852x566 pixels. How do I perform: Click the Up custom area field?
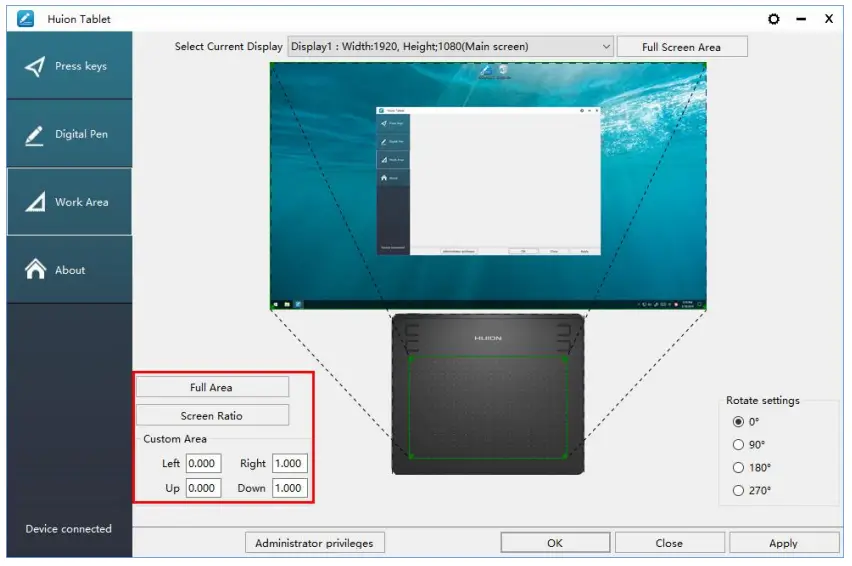coord(203,488)
